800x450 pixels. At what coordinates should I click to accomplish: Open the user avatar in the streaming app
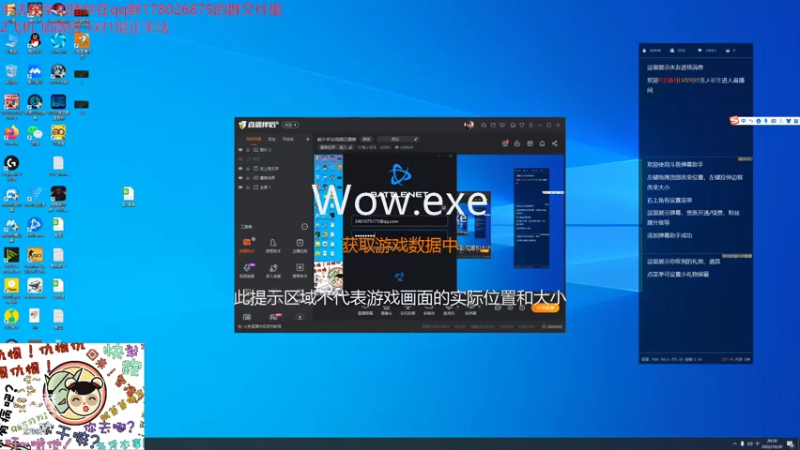point(468,125)
